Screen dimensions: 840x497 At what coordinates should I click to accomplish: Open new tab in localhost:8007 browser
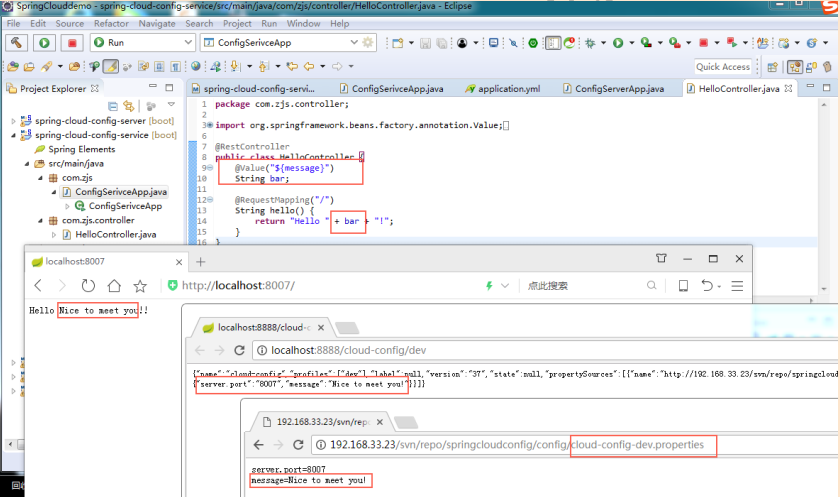pos(200,262)
